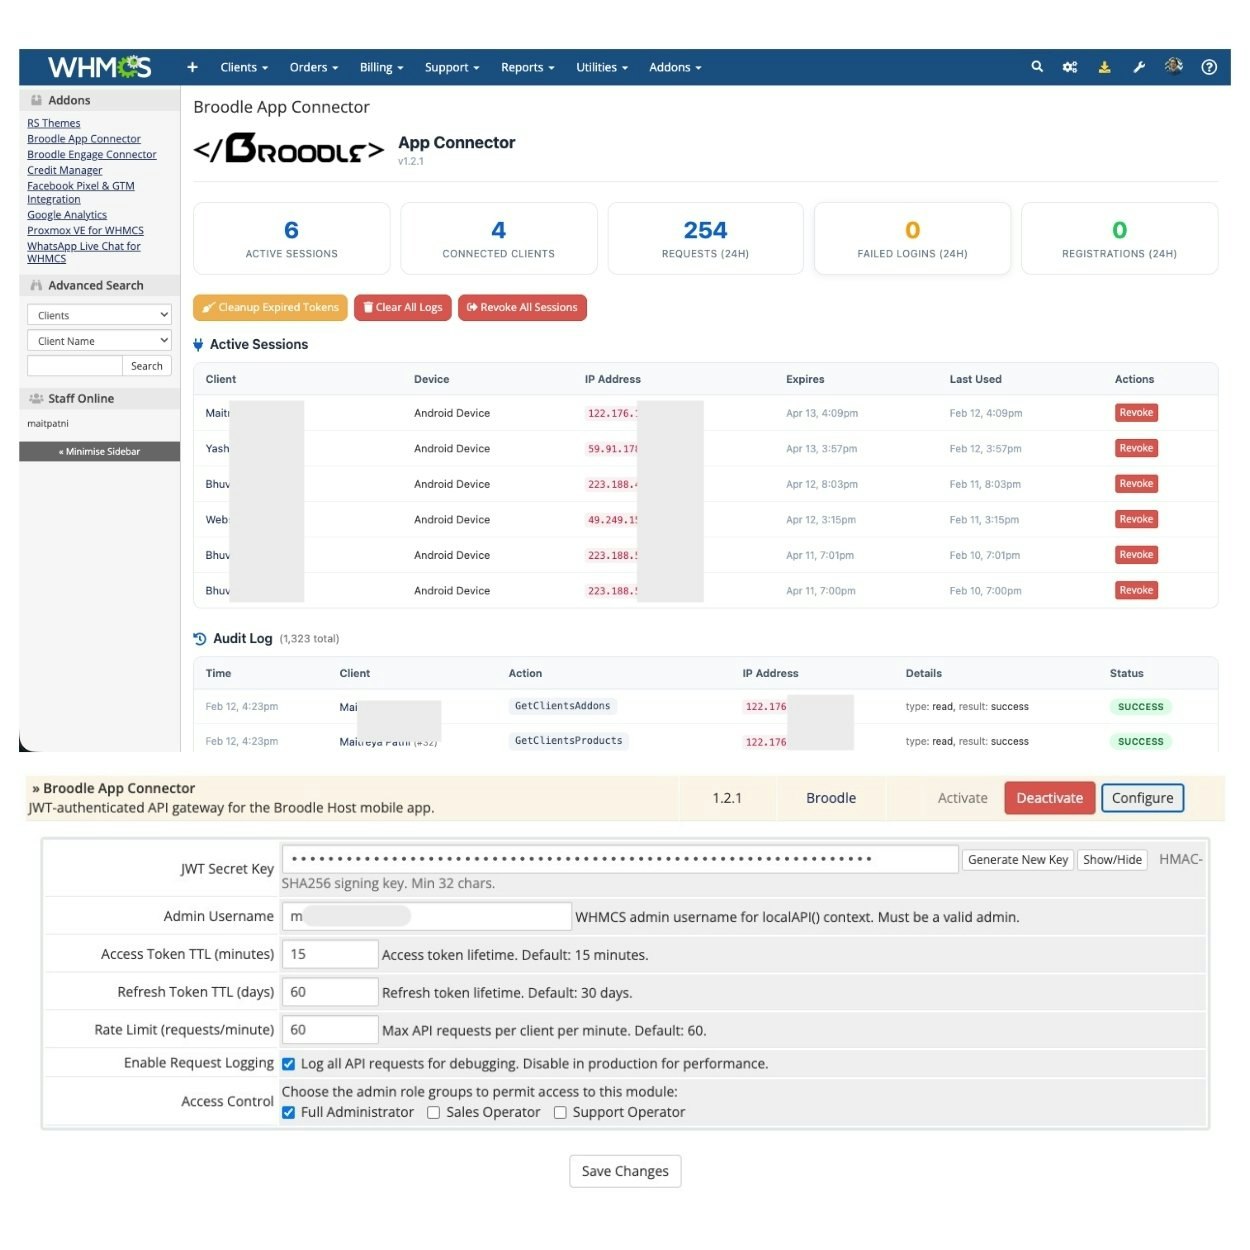
Task: Click the Access Token TTL input field
Action: pyautogui.click(x=330, y=954)
